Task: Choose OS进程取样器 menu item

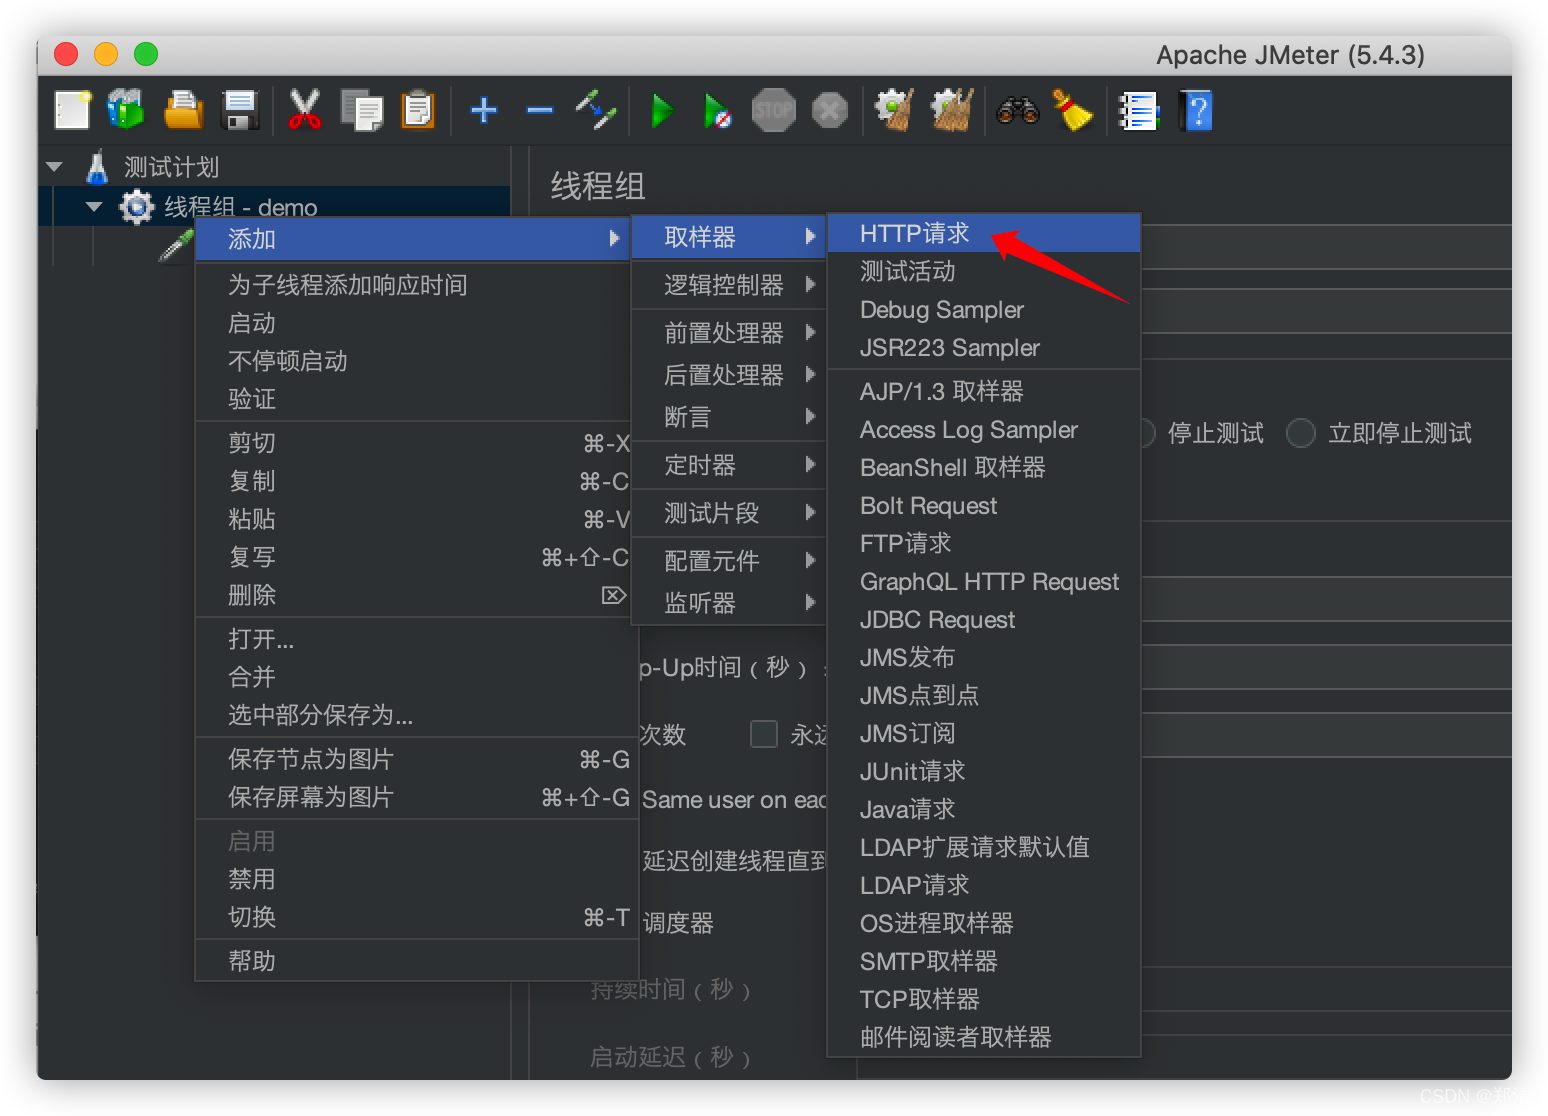Action: point(984,924)
